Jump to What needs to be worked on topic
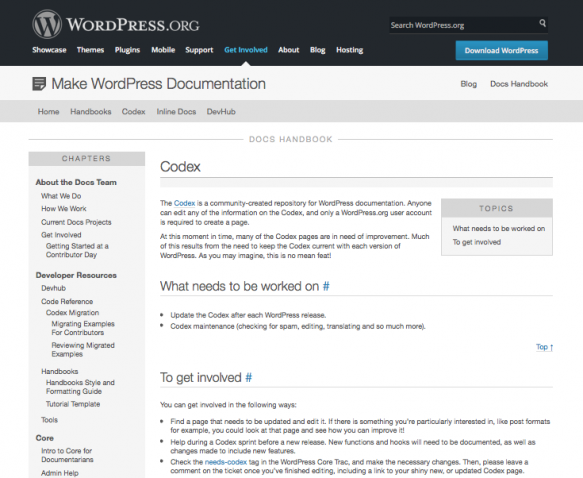The height and width of the screenshot is (478, 583). point(499,229)
